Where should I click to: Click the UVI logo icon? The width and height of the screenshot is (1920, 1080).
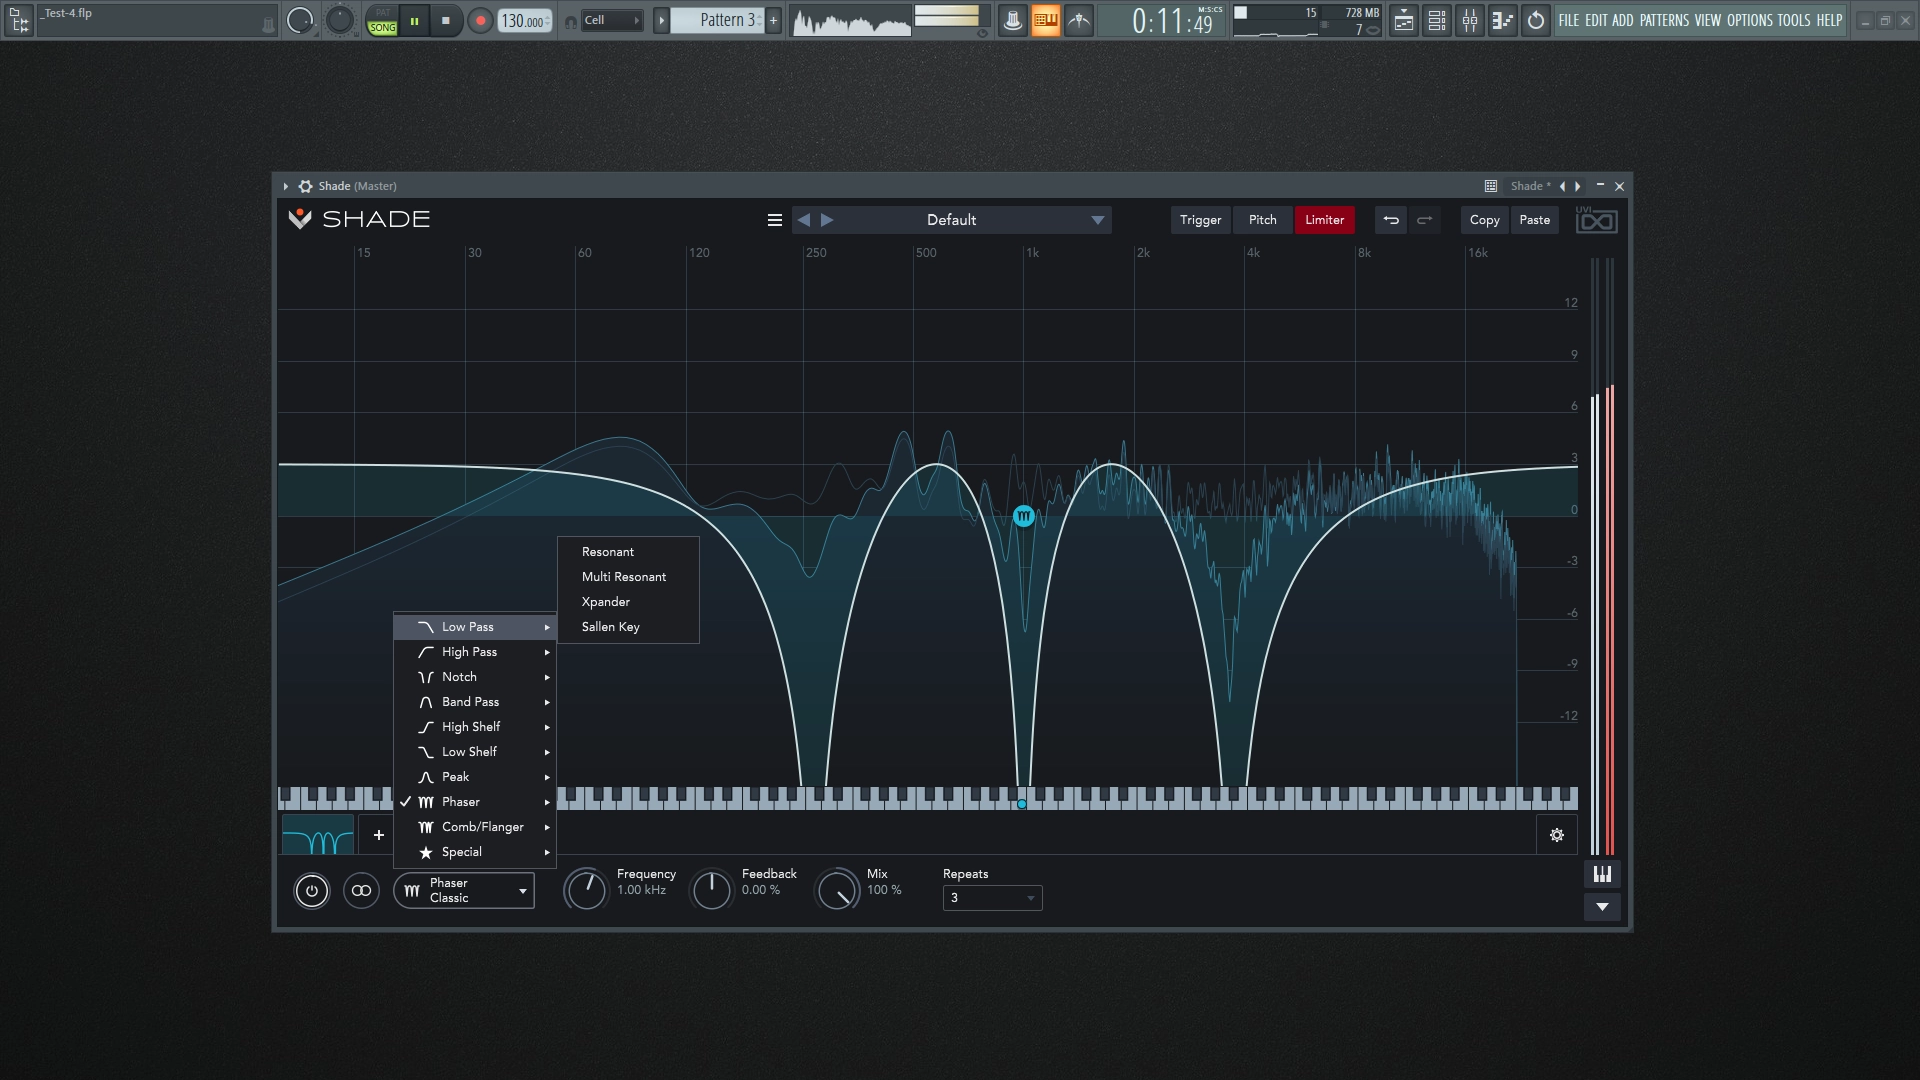coord(1596,220)
